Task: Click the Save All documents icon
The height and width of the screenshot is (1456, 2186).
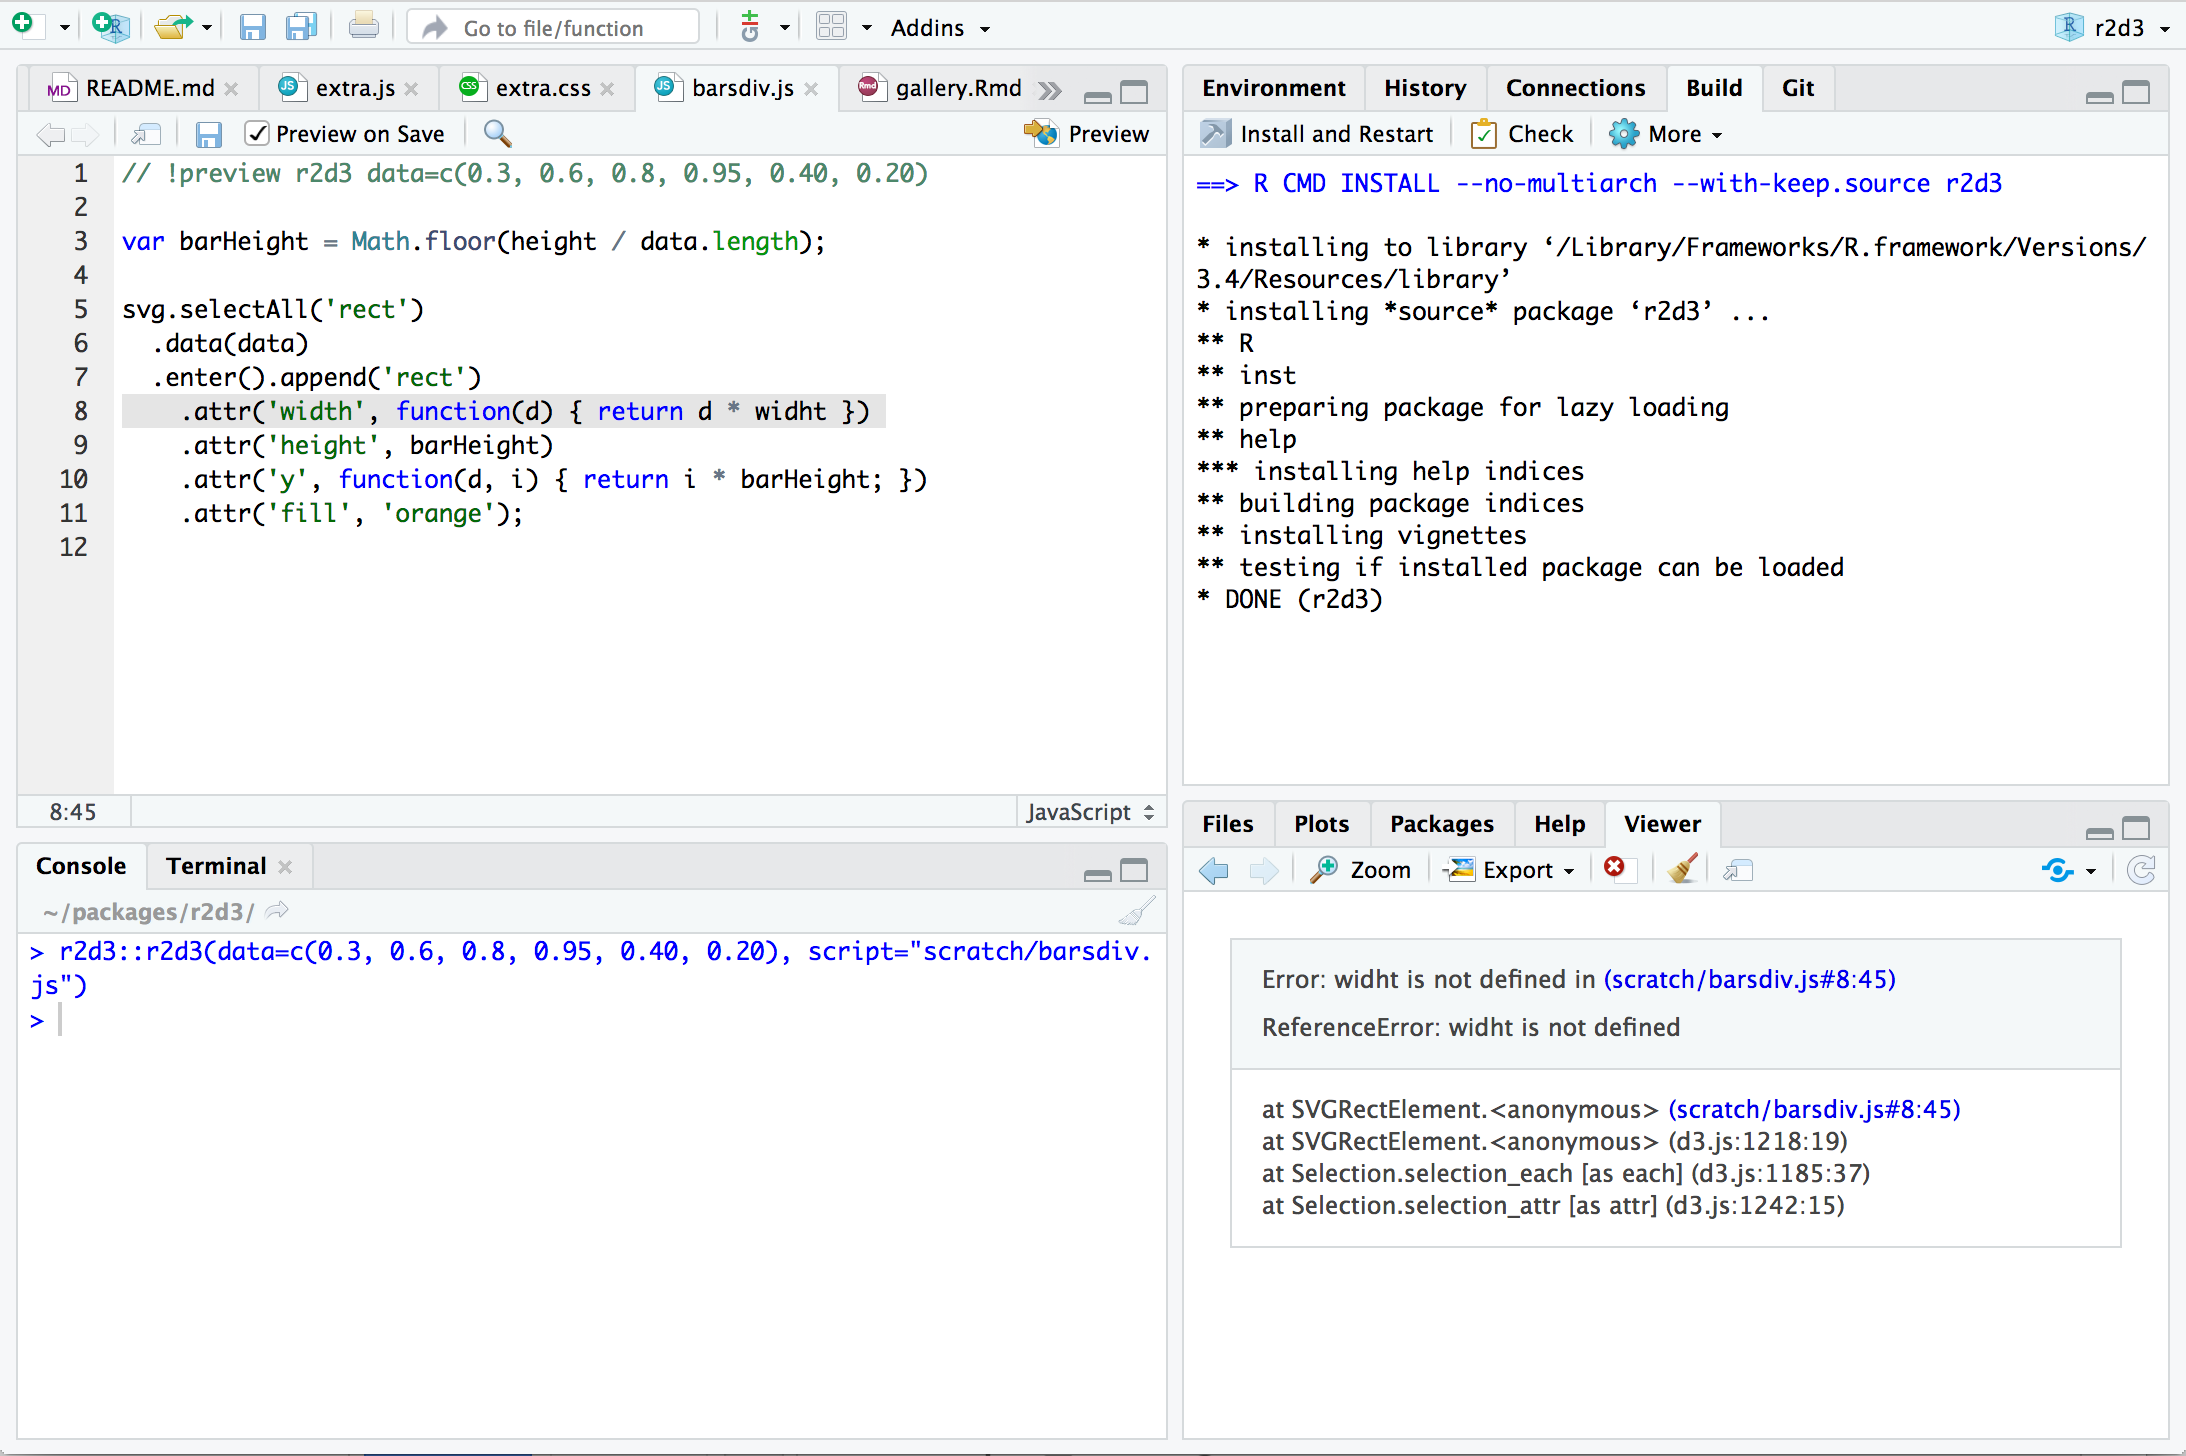Action: point(301,27)
